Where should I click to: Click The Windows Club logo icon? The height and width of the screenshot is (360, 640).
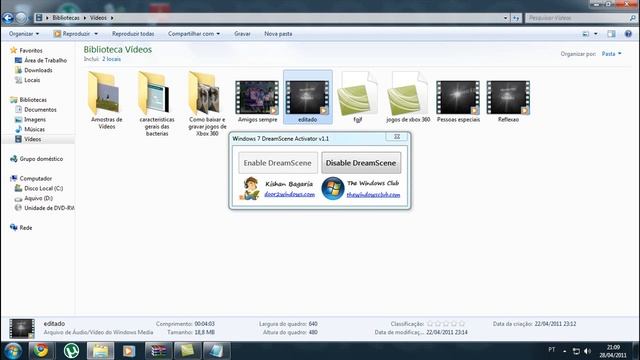[333, 189]
